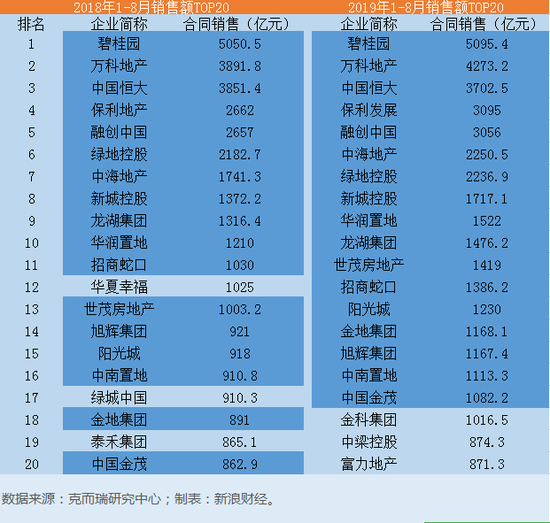
Task: Select 企业简称 header under the 2019 title
Action: (x=369, y=24)
